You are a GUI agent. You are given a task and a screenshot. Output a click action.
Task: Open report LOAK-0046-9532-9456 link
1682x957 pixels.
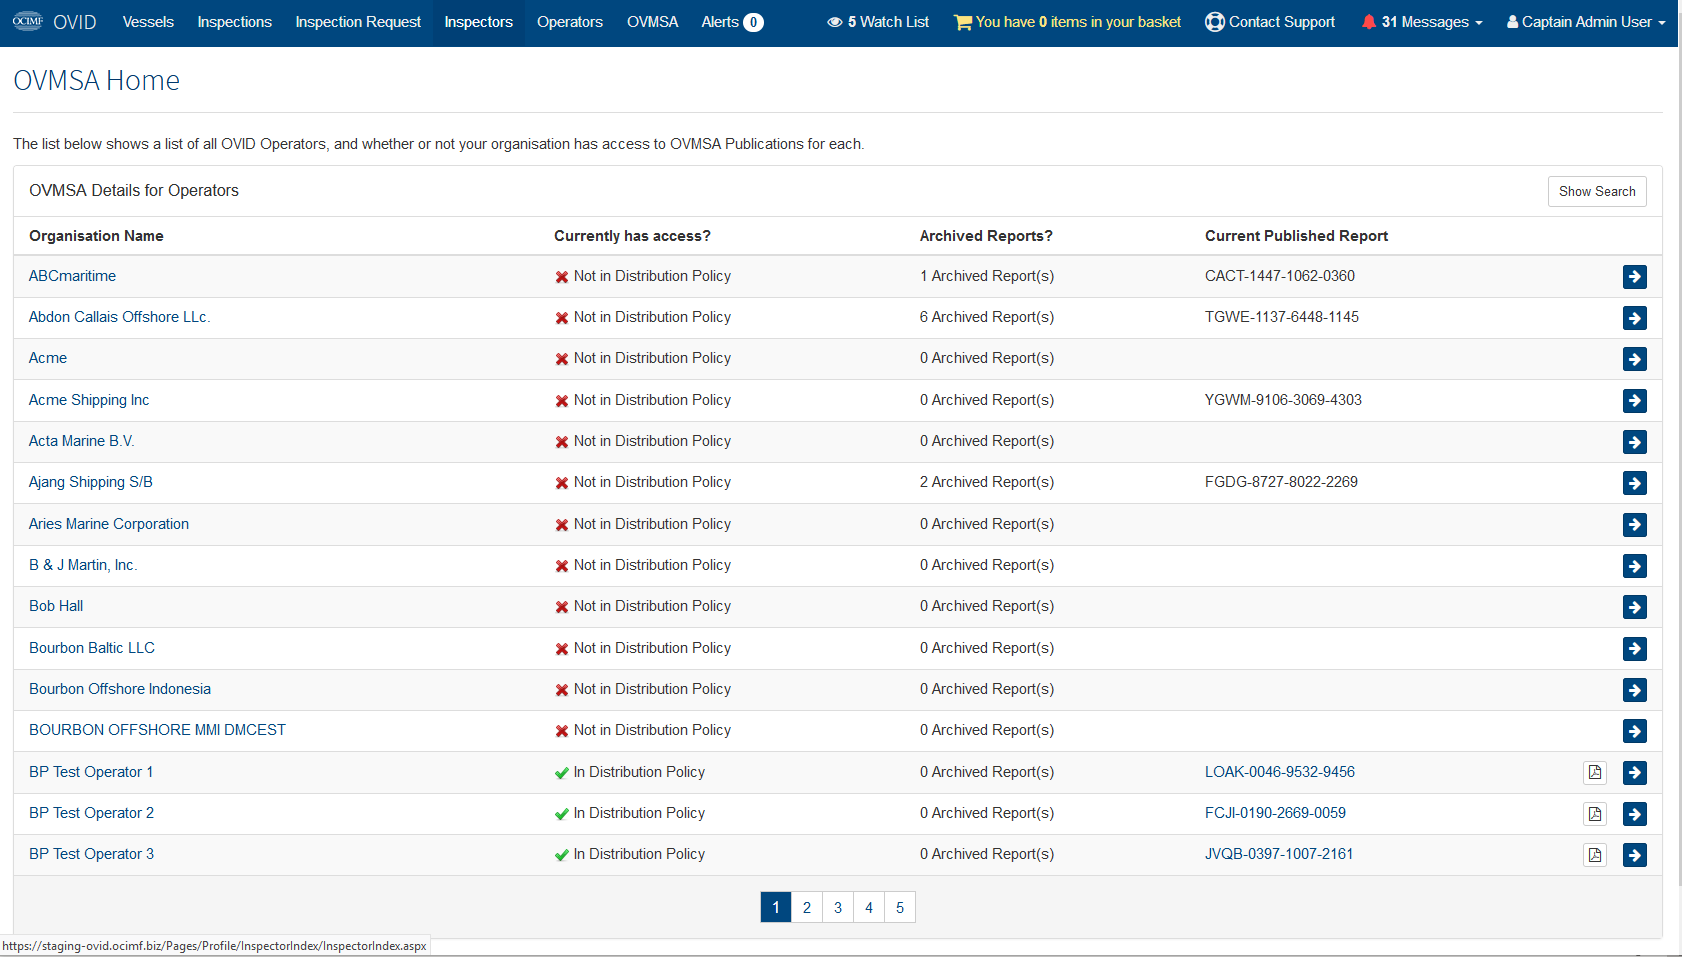coord(1280,772)
